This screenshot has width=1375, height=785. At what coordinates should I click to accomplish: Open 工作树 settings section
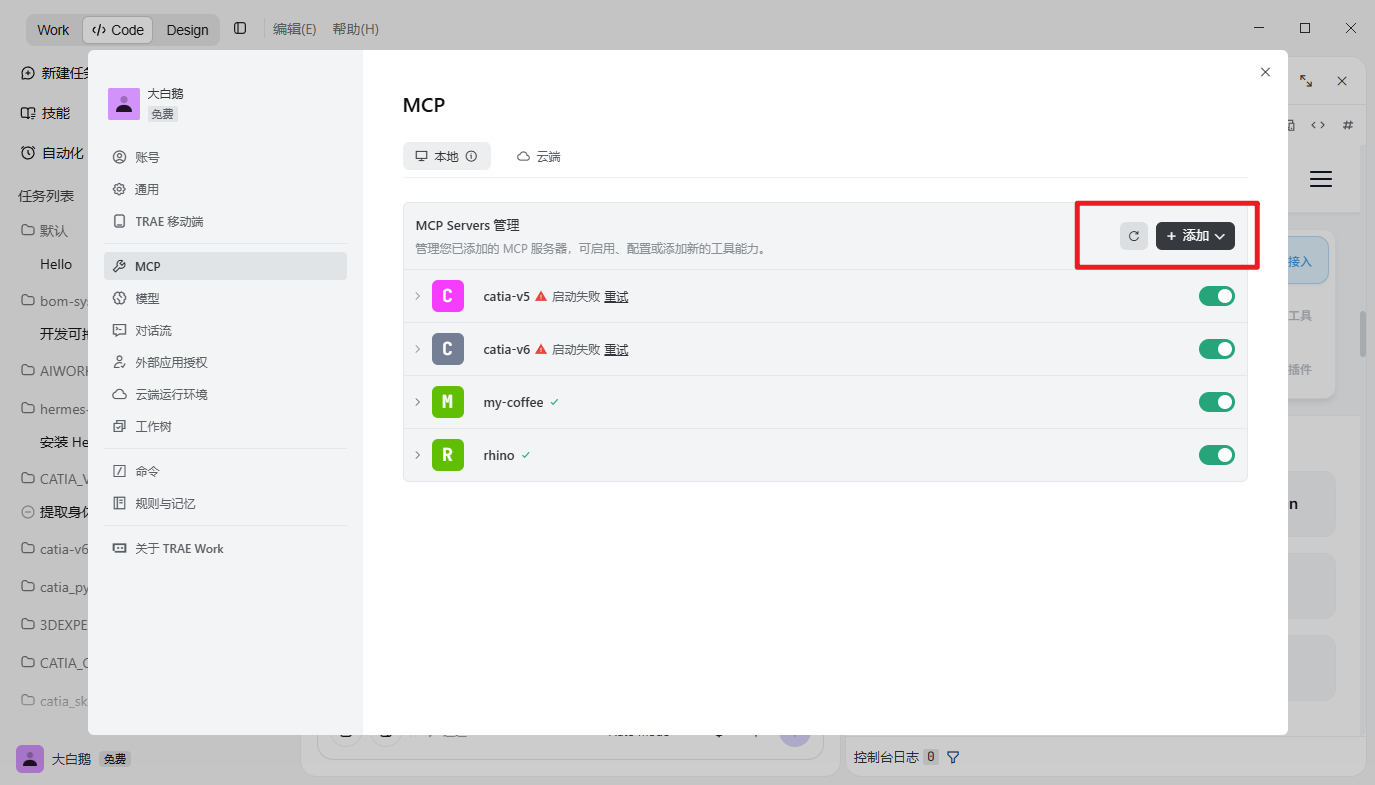(x=225, y=426)
